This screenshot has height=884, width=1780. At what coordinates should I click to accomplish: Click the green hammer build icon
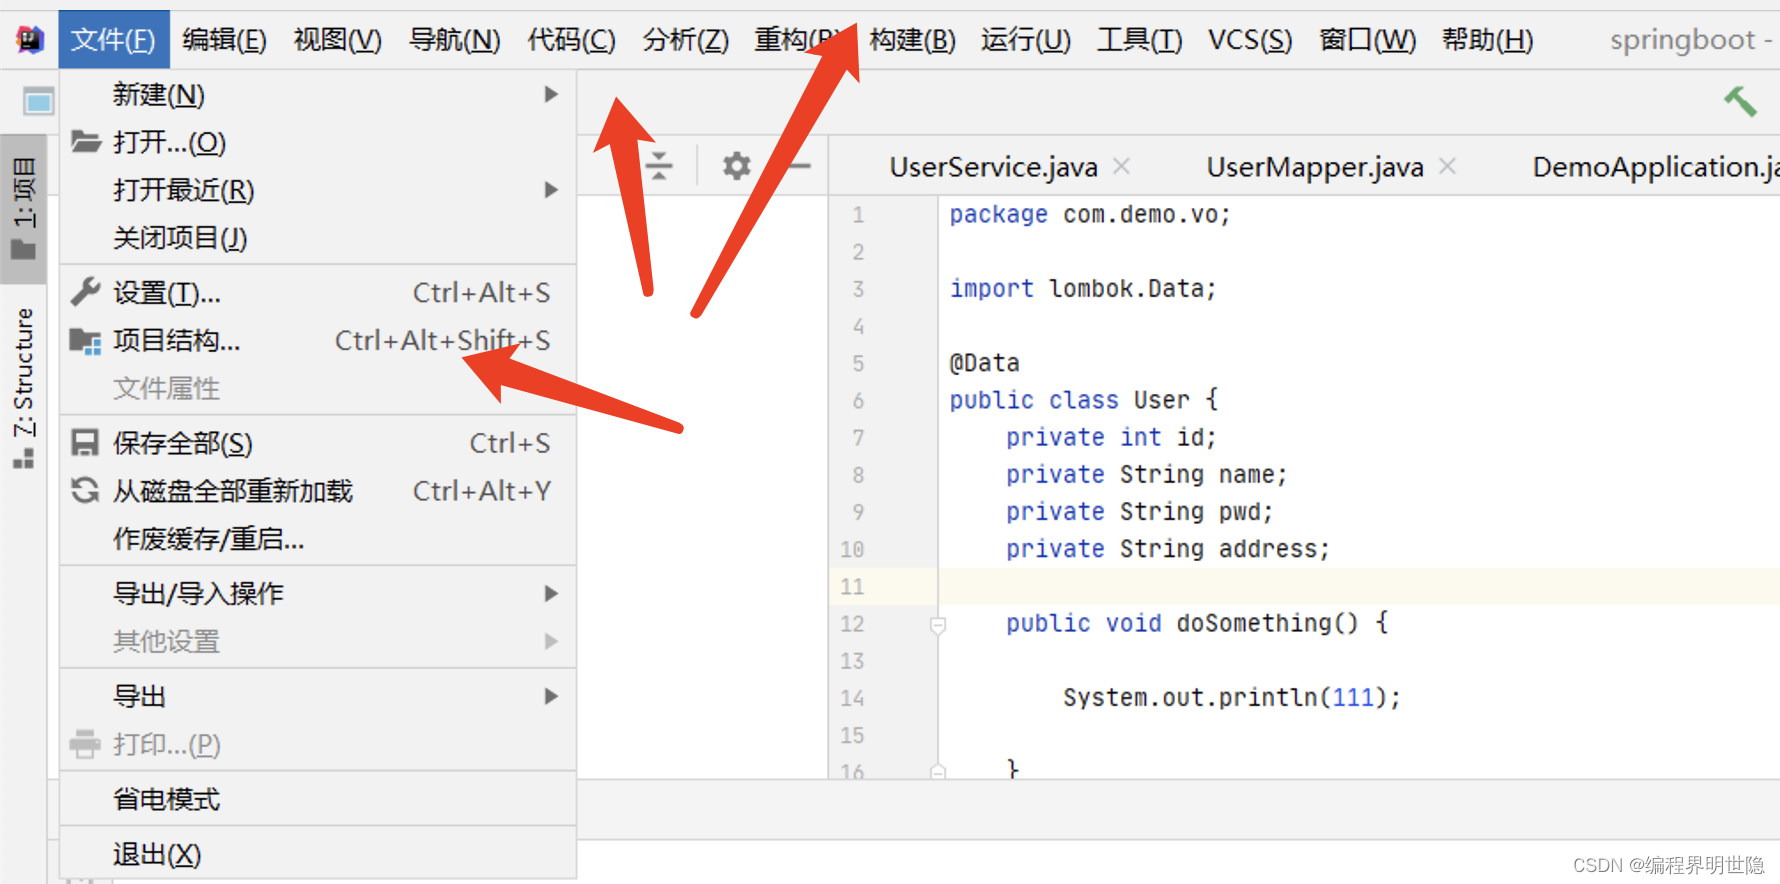click(1740, 101)
